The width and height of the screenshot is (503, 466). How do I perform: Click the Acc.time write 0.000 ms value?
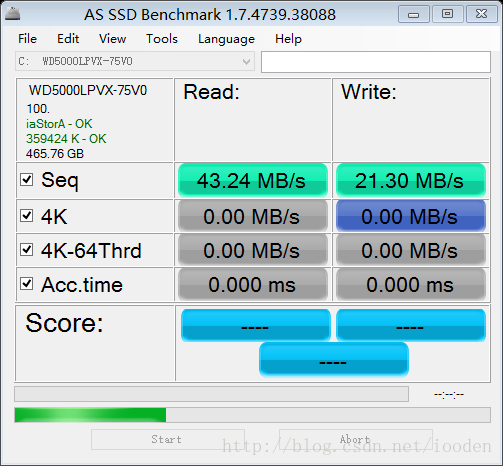click(x=411, y=284)
